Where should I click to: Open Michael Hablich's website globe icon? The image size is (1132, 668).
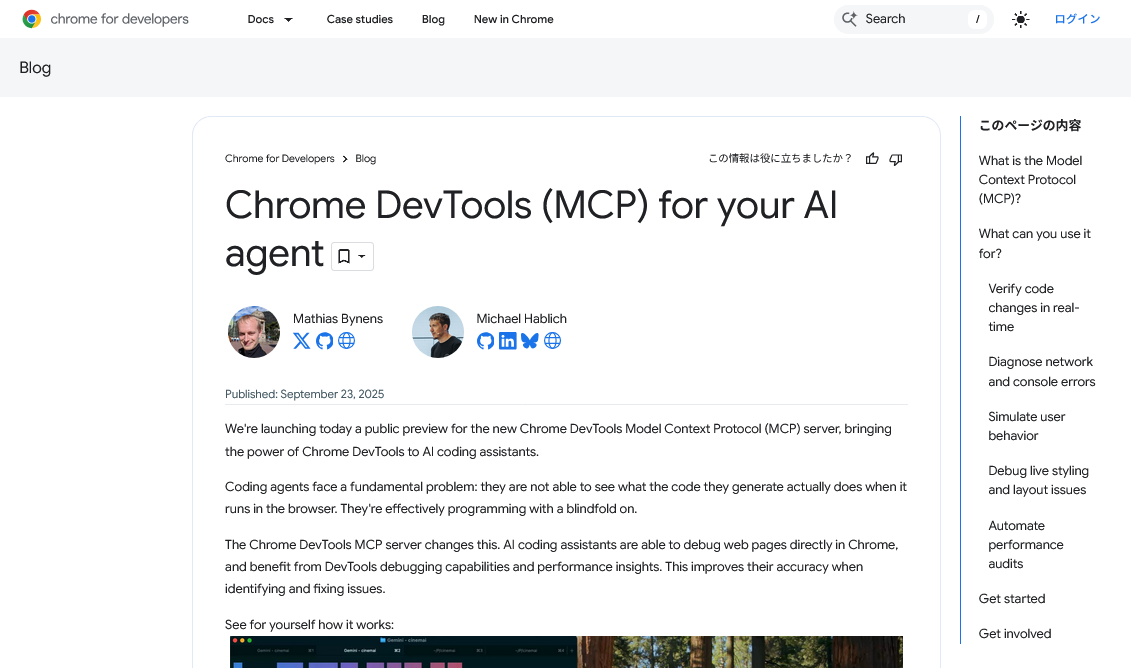pos(553,341)
